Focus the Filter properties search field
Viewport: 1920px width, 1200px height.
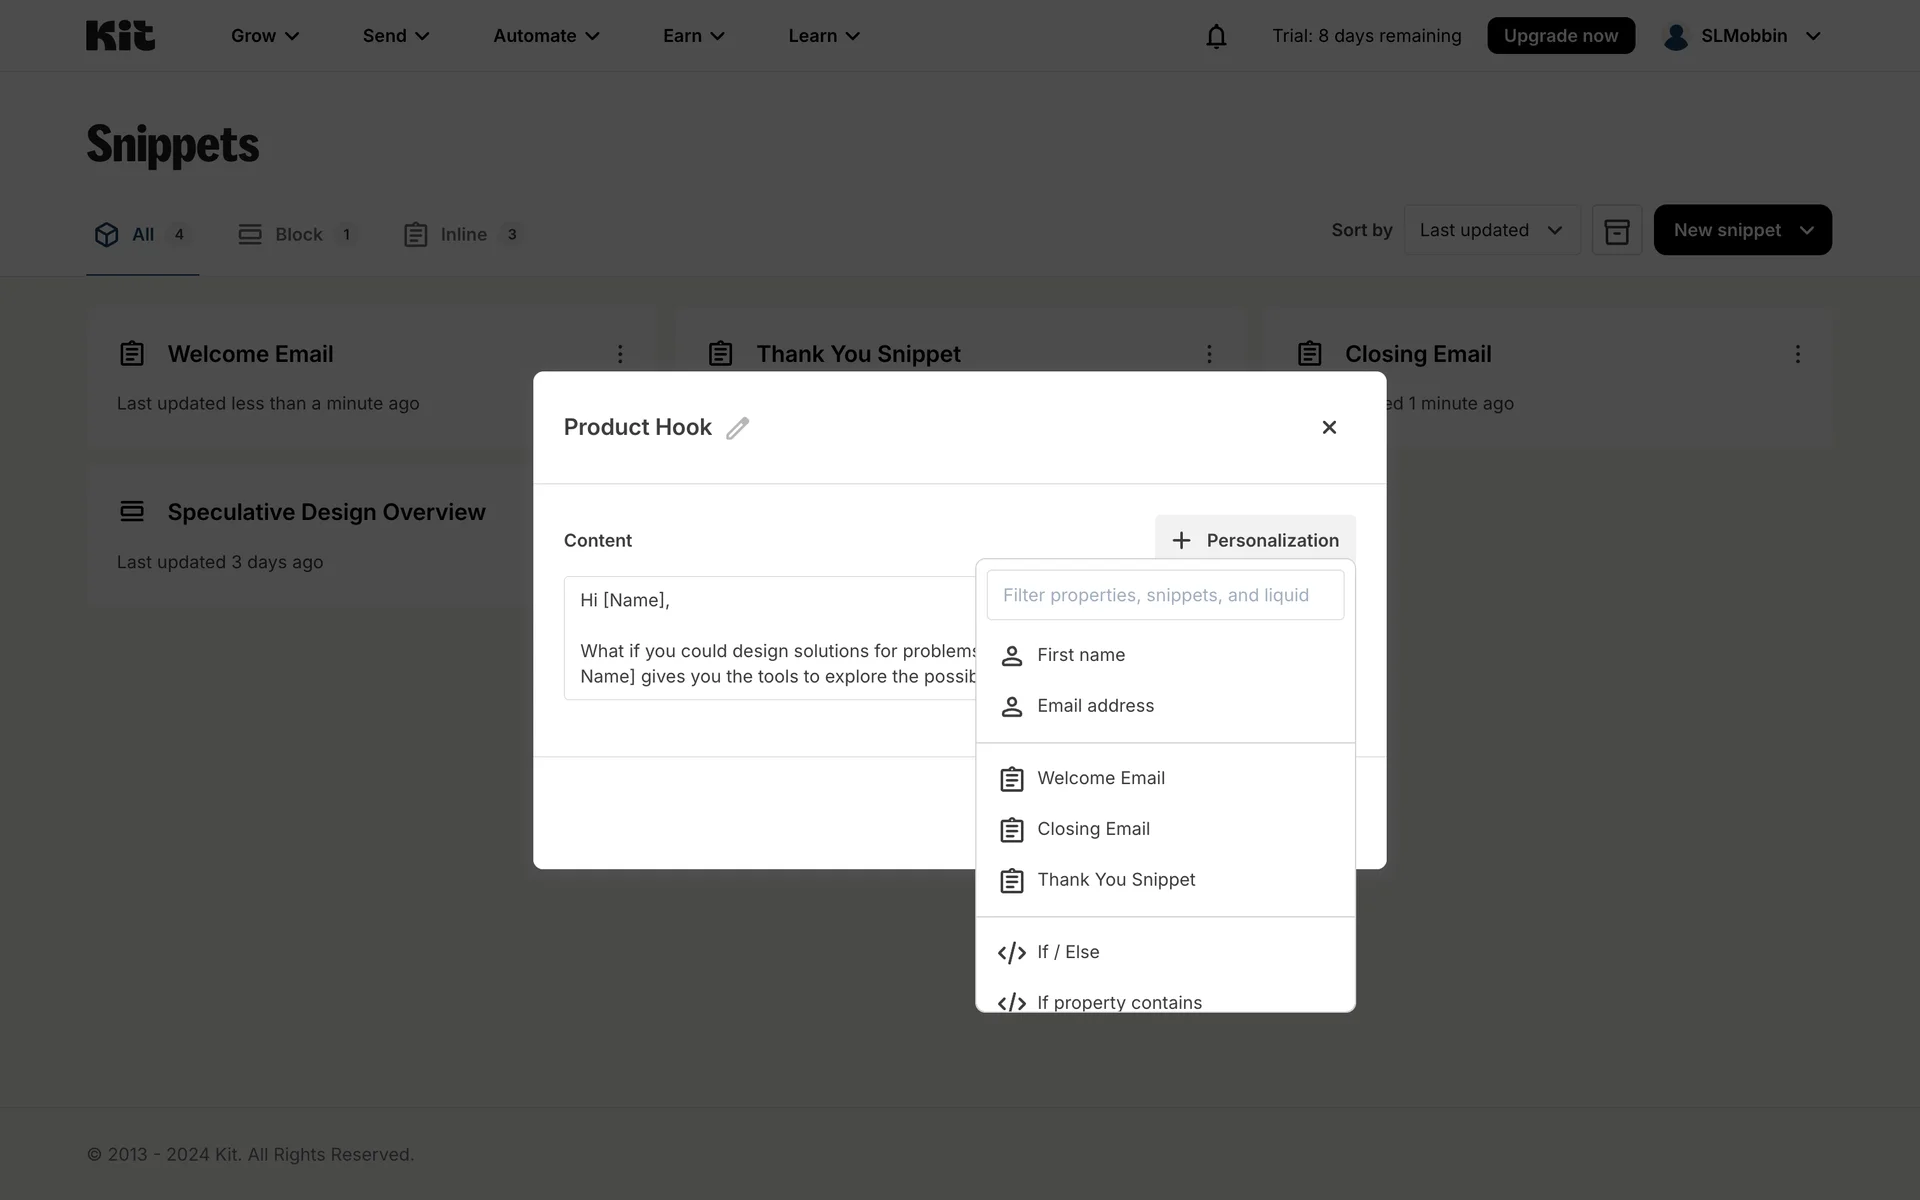coord(1164,595)
